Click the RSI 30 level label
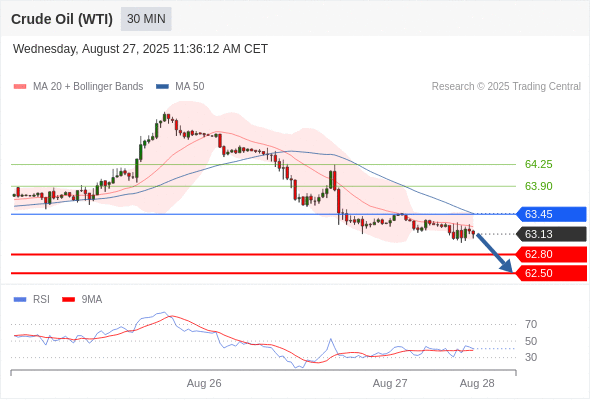Image resolution: width=590 pixels, height=400 pixels. [531, 357]
